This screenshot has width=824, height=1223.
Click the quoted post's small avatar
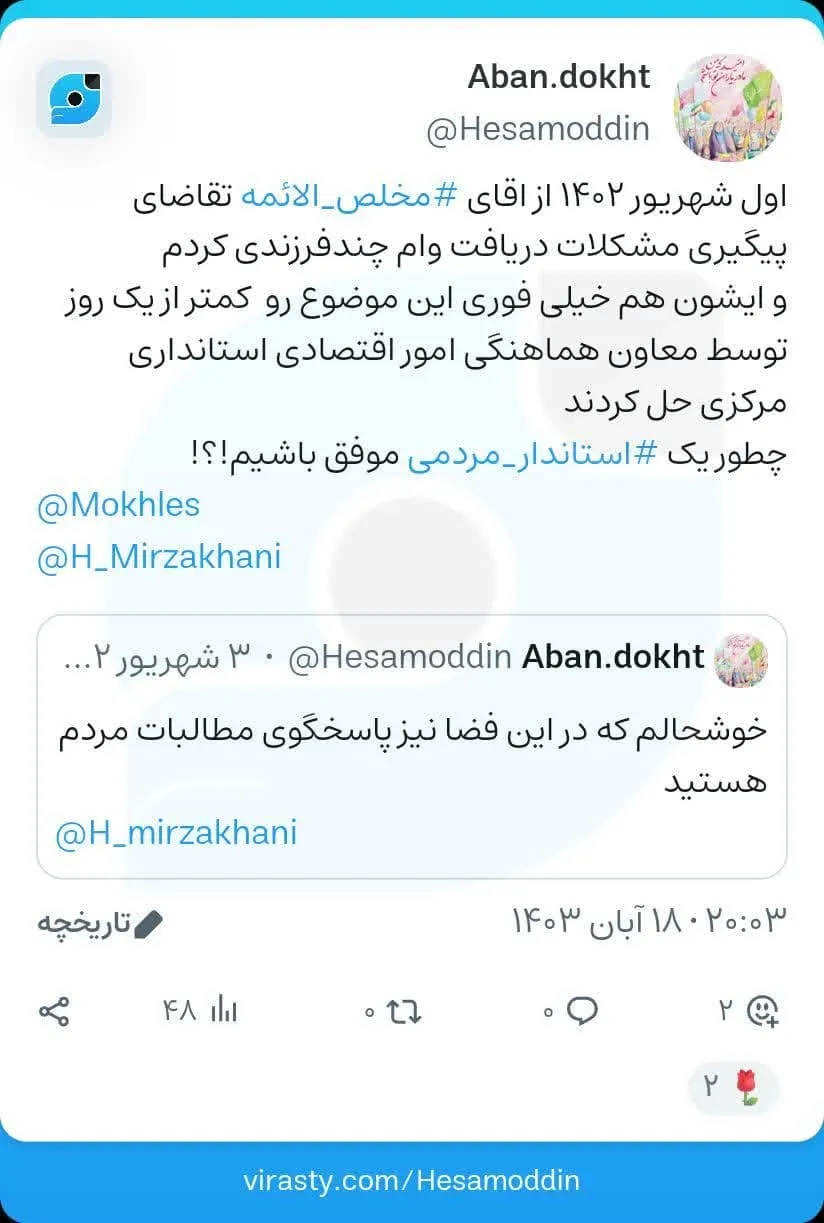tap(742, 659)
